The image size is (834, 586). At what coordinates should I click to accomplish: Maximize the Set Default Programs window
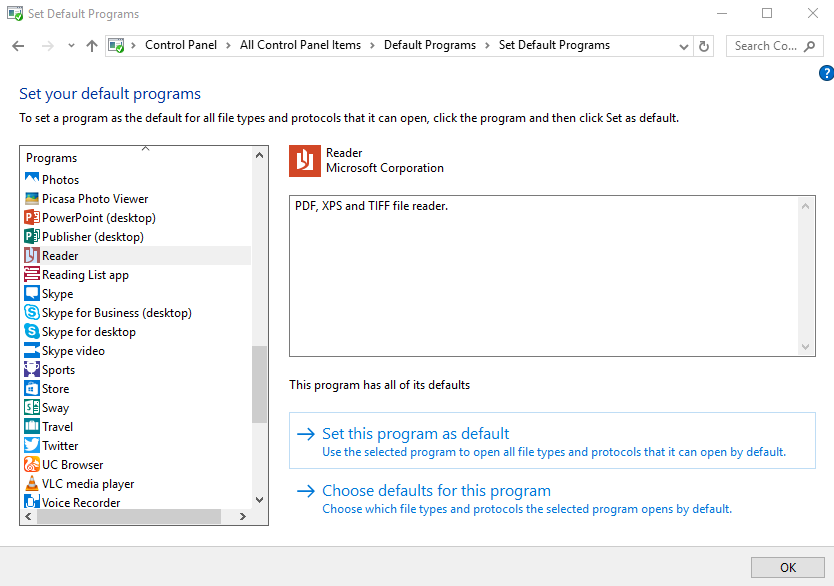767,13
